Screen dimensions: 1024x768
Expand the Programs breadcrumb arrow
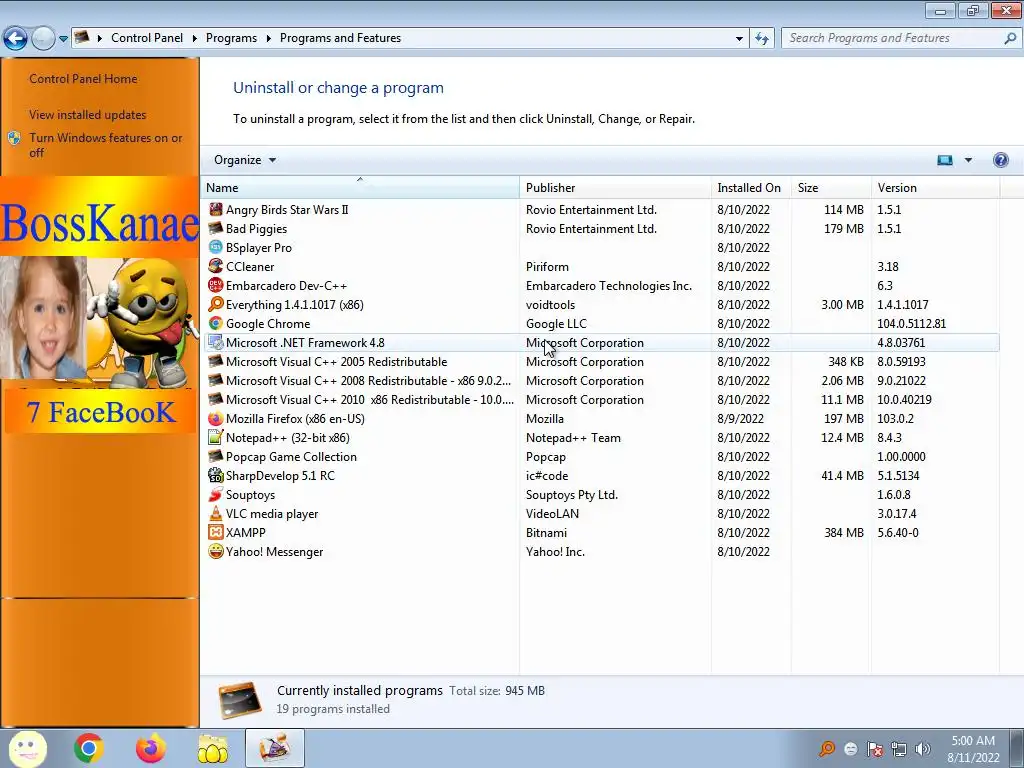pos(268,39)
